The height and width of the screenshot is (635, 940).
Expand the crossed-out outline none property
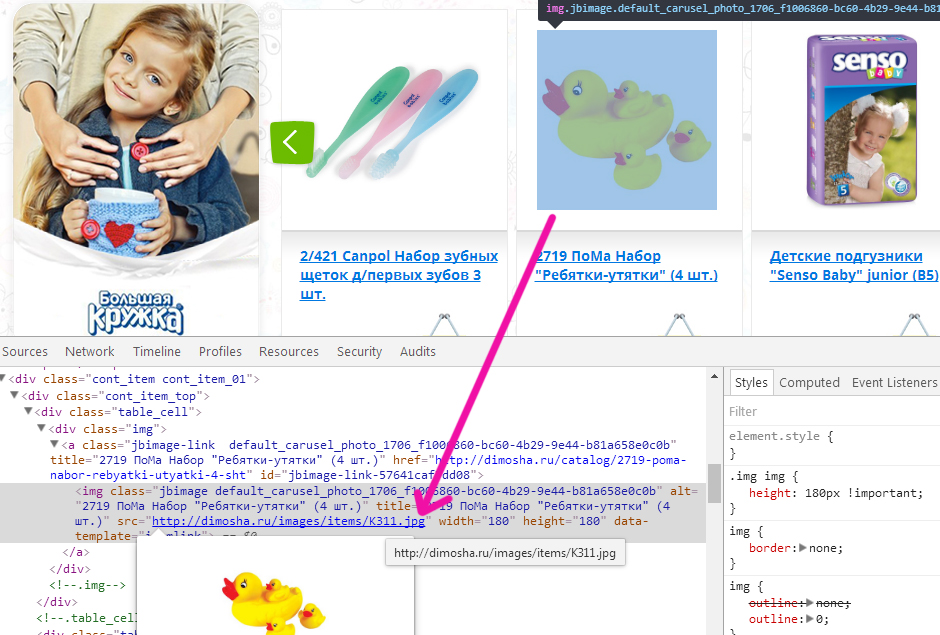point(809,603)
